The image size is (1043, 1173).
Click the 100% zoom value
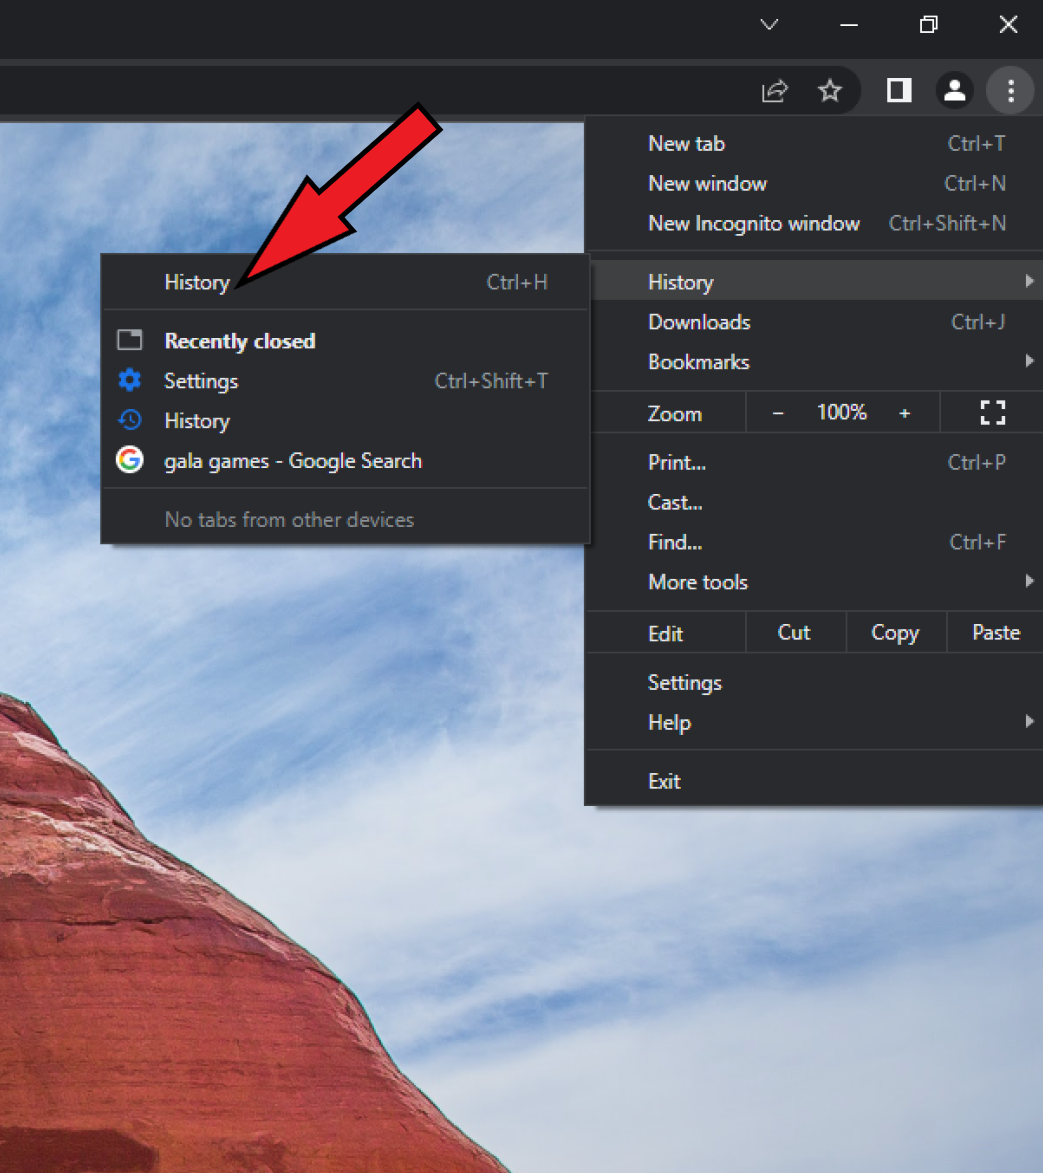point(842,412)
